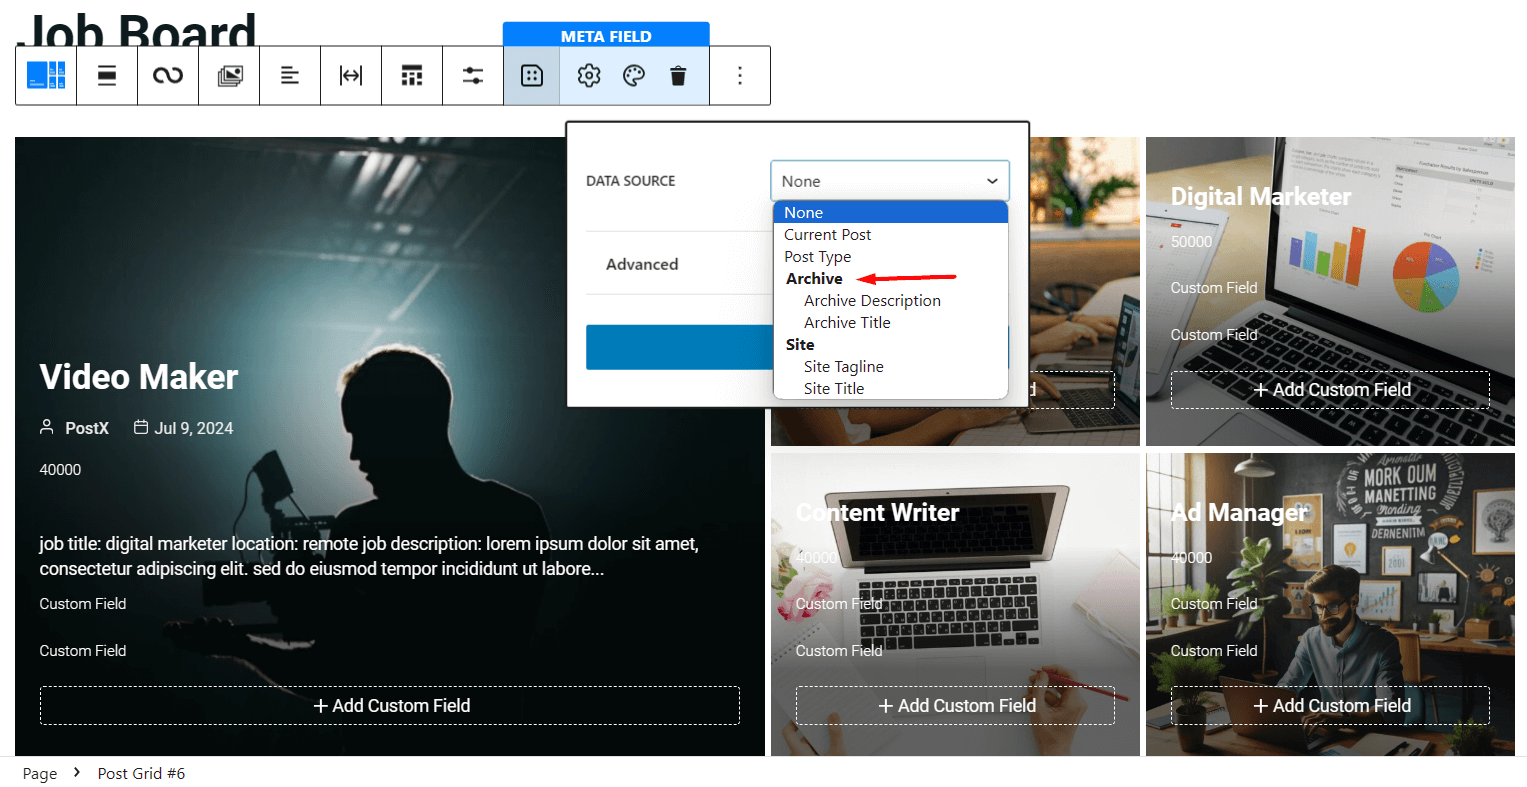Click Add Custom Field under Video Maker
Screen dimensions: 1527x787
coord(389,705)
